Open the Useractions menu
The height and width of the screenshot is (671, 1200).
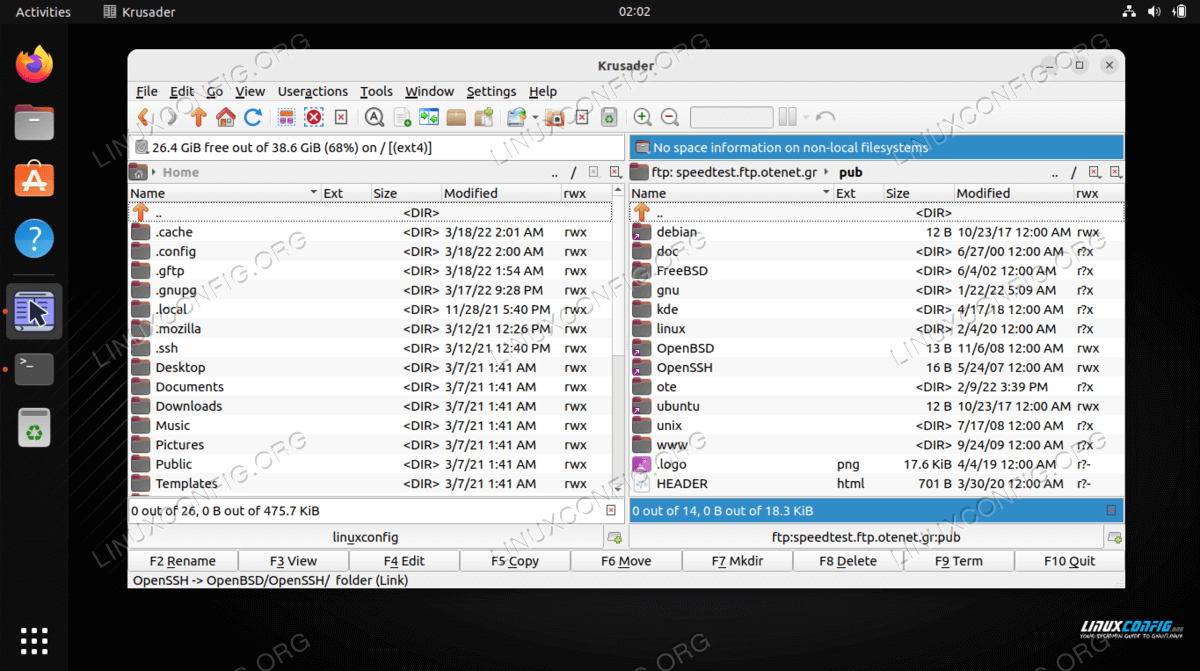pyautogui.click(x=313, y=91)
